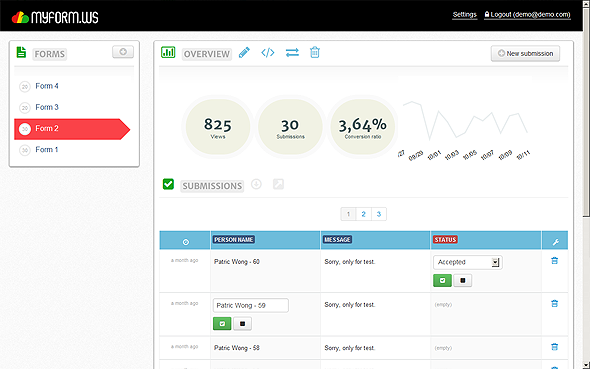Click the Submissions section heading
The height and width of the screenshot is (369, 590).
click(x=212, y=186)
